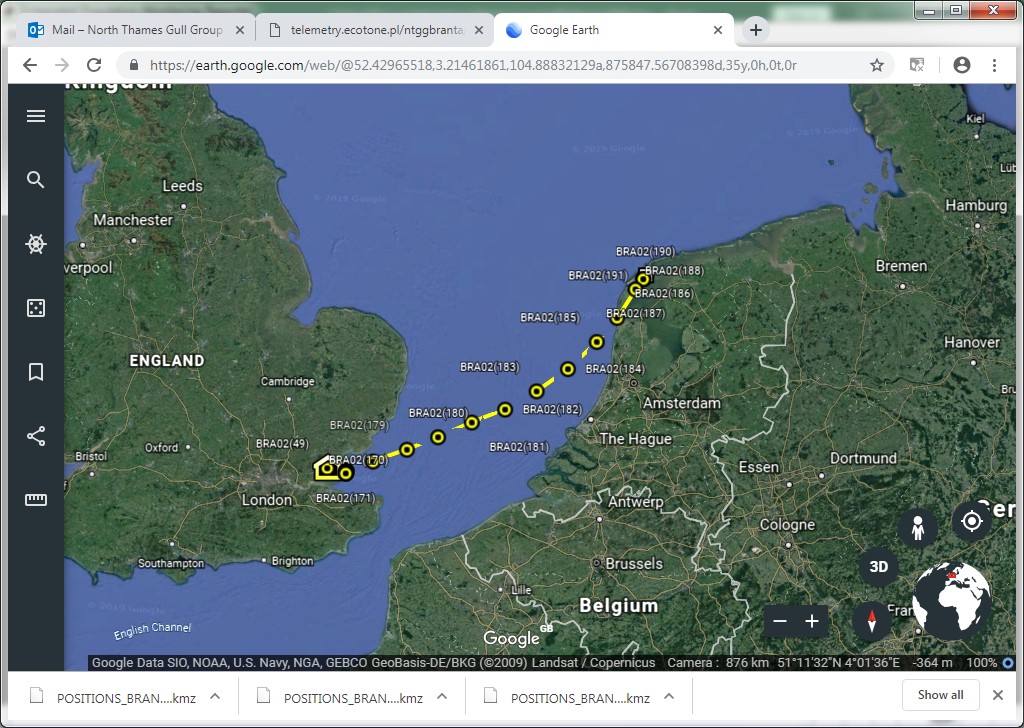Viewport: 1024px width, 728px height.
Task: Click the BRA02(184) position label
Action: tap(615, 369)
